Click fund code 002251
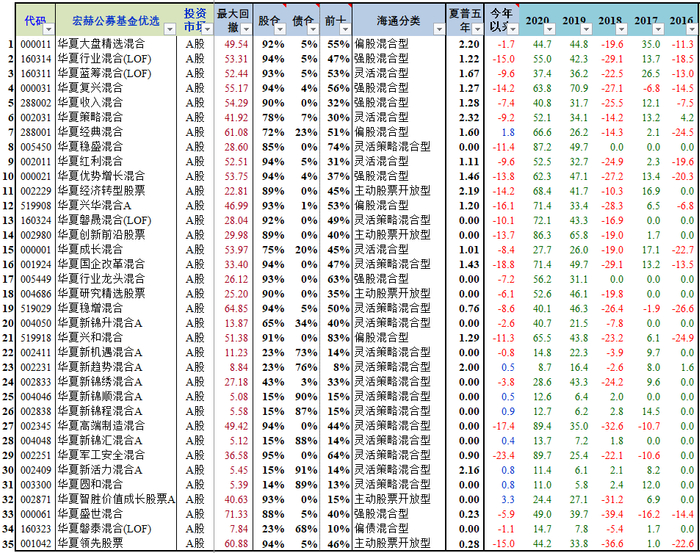This screenshot has height=553, width=700. click(x=36, y=456)
